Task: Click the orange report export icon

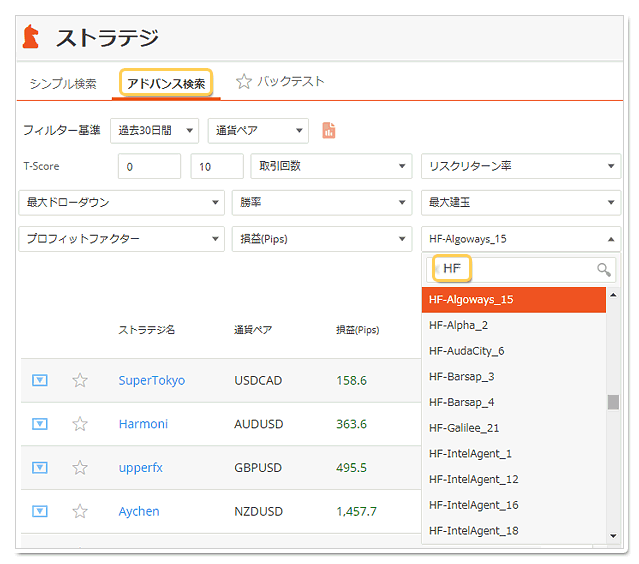Action: (x=329, y=130)
